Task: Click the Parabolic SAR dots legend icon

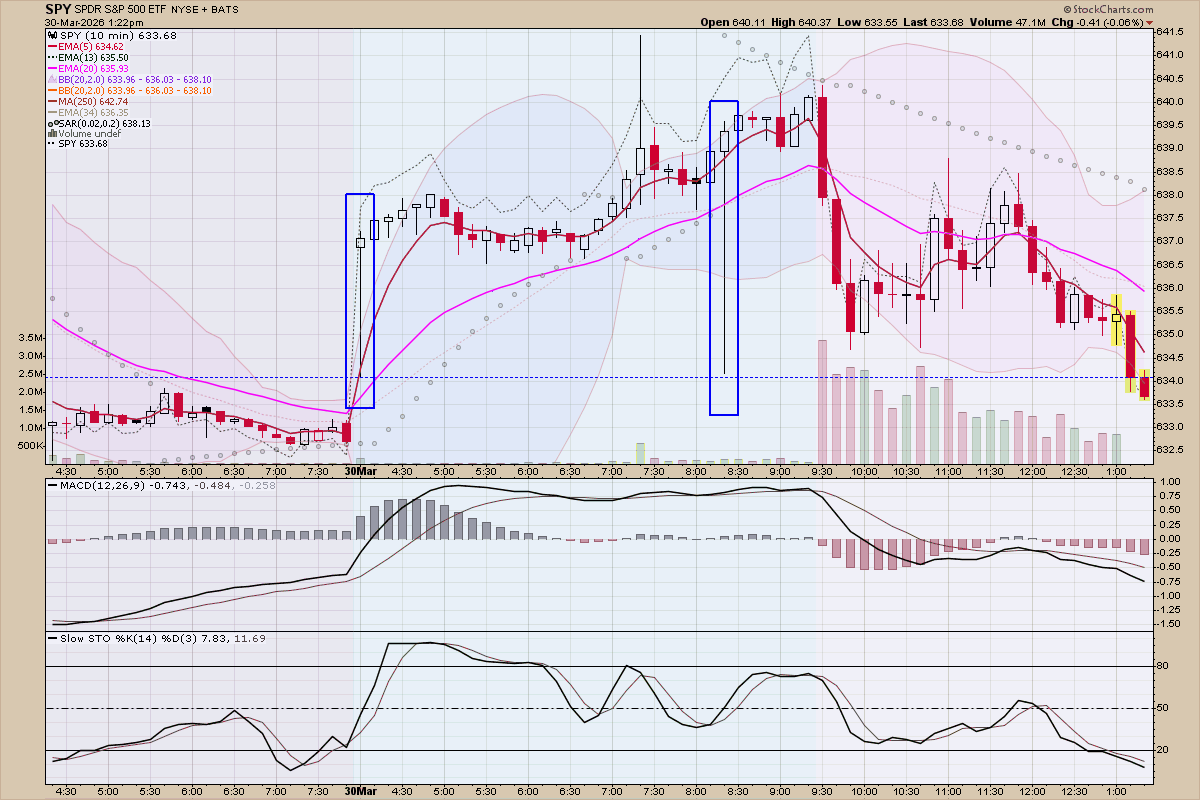Action: click(53, 123)
